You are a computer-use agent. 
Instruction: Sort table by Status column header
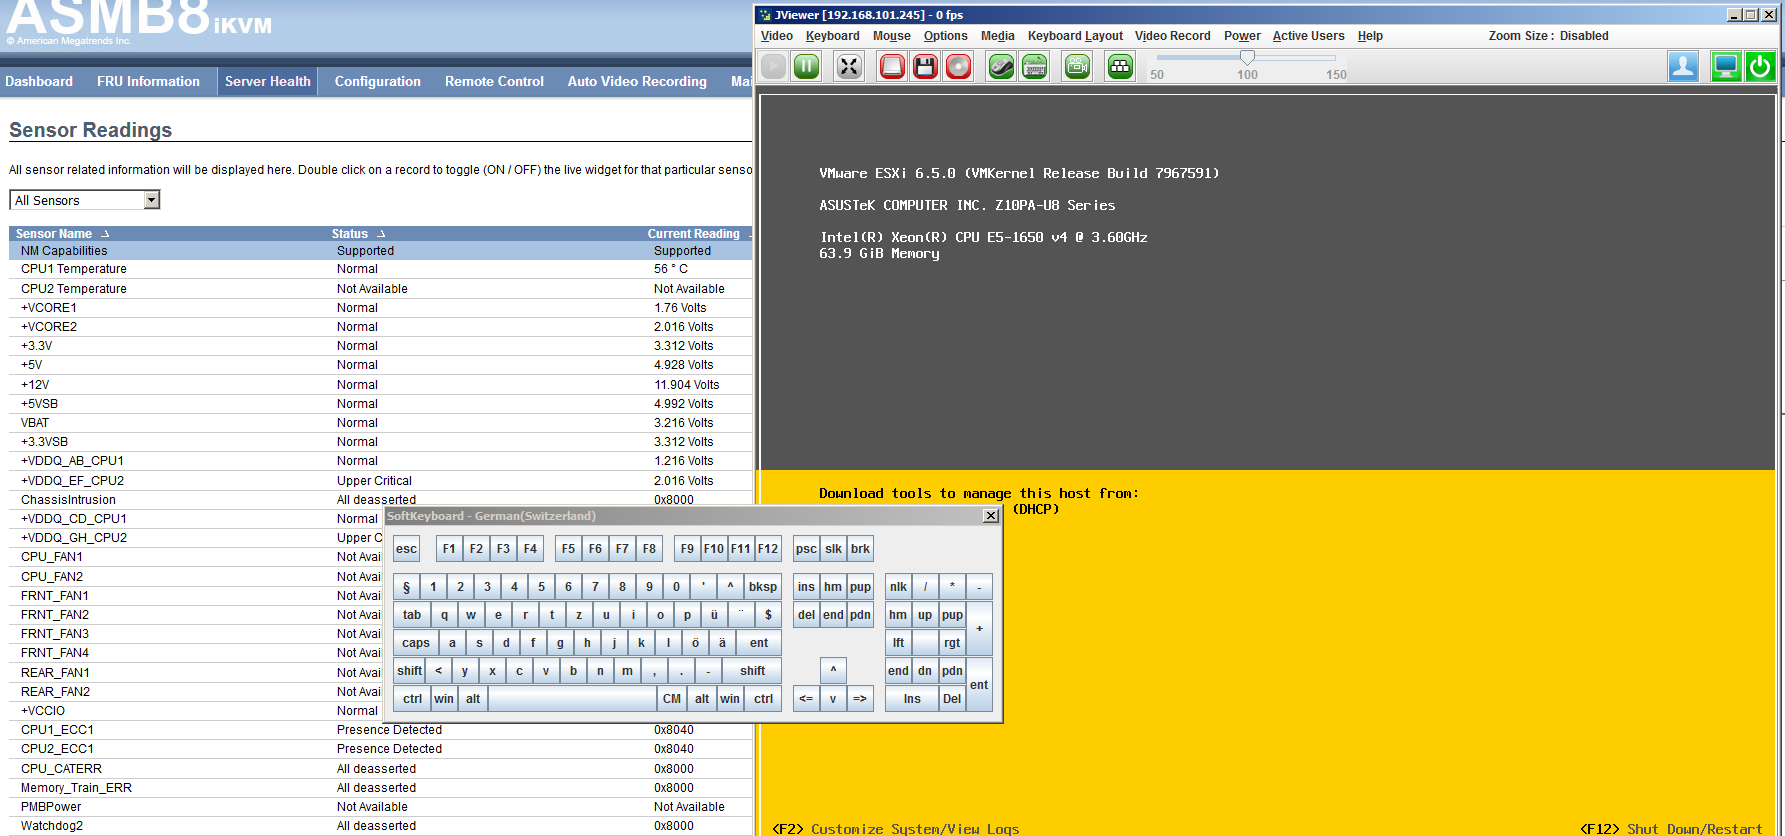(x=350, y=234)
